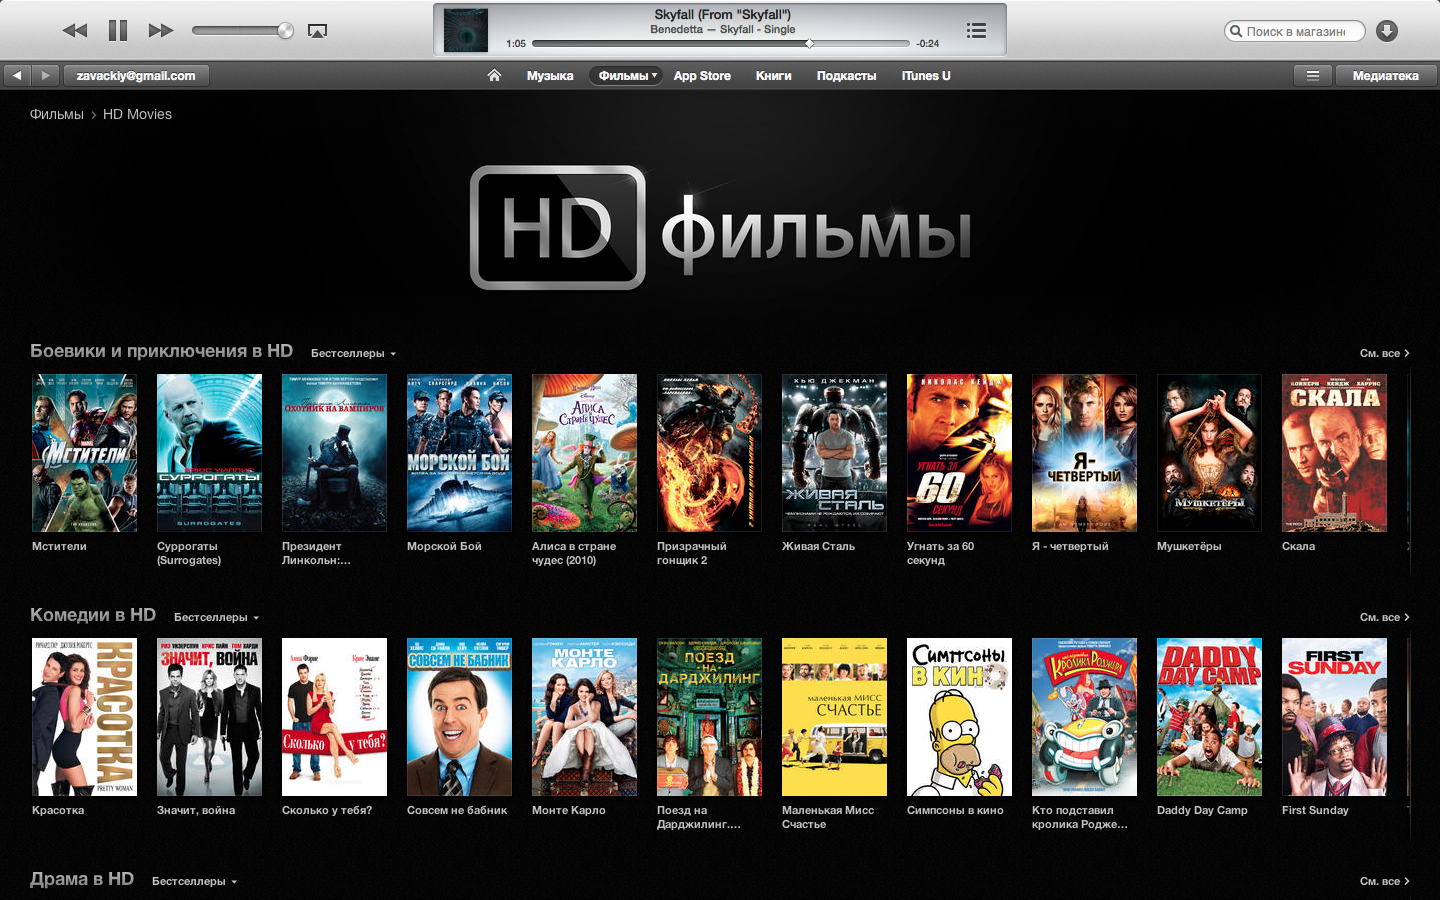Open the downloads arrow icon

tap(1387, 31)
